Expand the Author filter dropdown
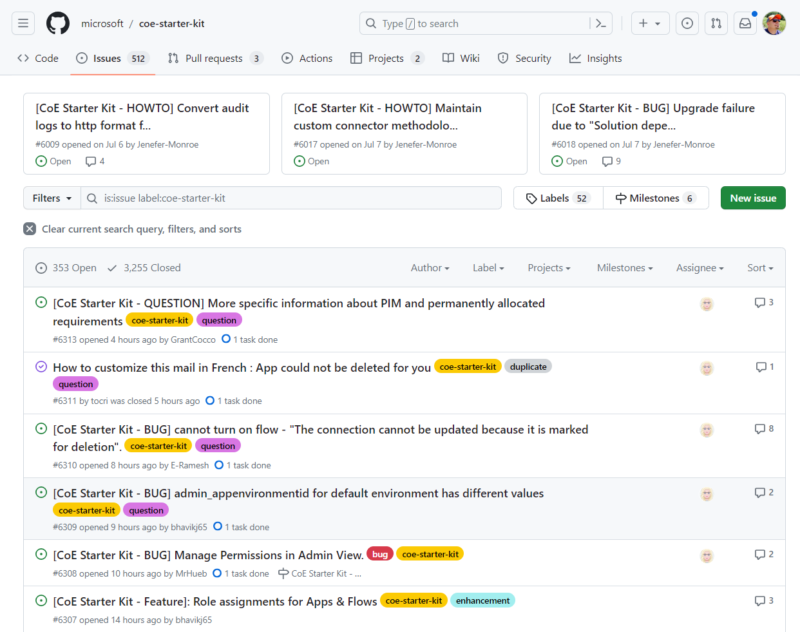The image size is (800, 632). point(430,268)
